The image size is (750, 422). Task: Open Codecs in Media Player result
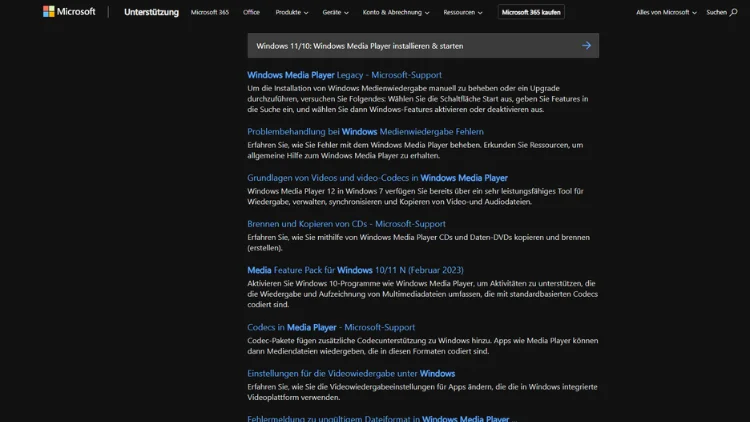[x=331, y=327]
